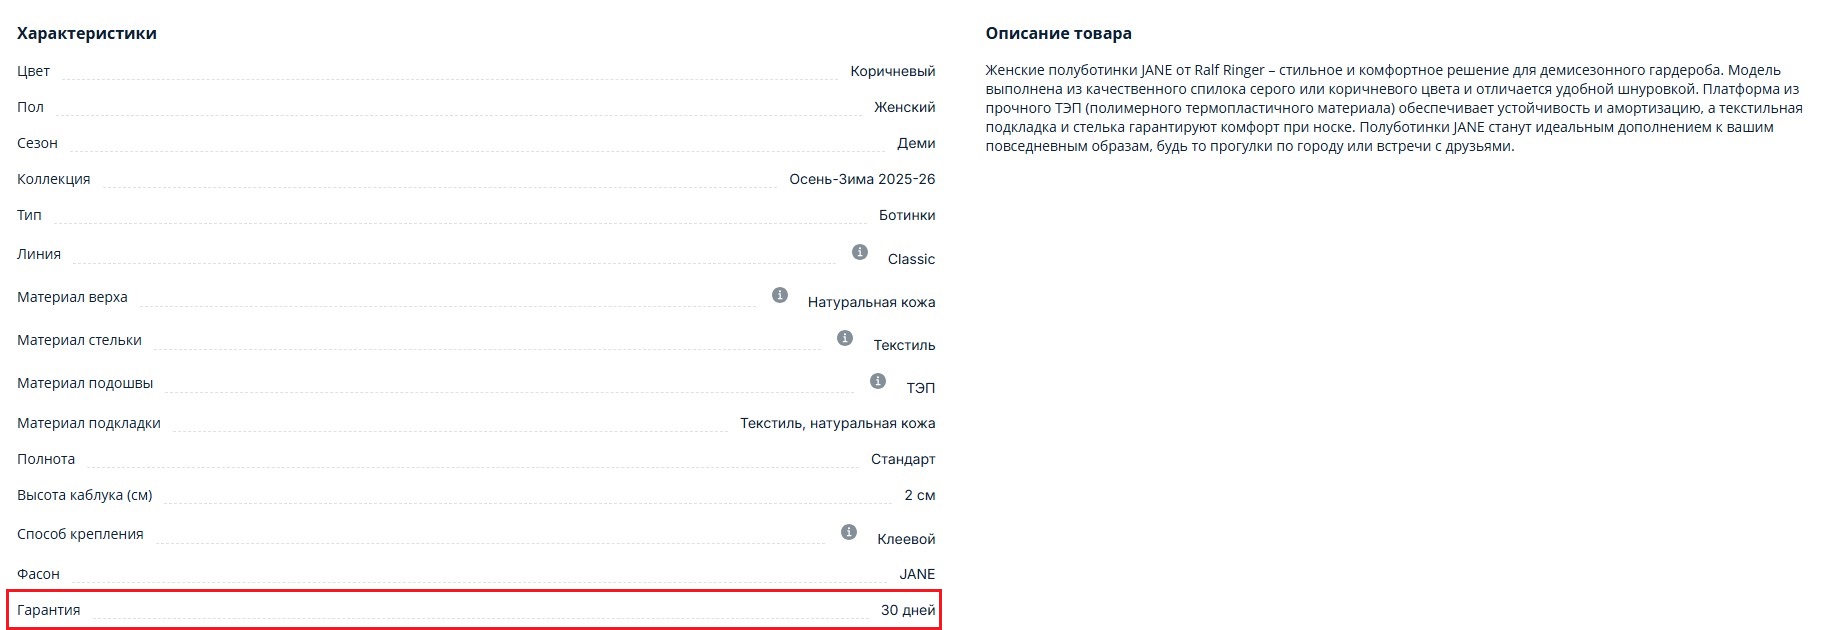1827x630 pixels.
Task: Click the Осень-Зима 2025-26 collection value
Action: coord(862,179)
